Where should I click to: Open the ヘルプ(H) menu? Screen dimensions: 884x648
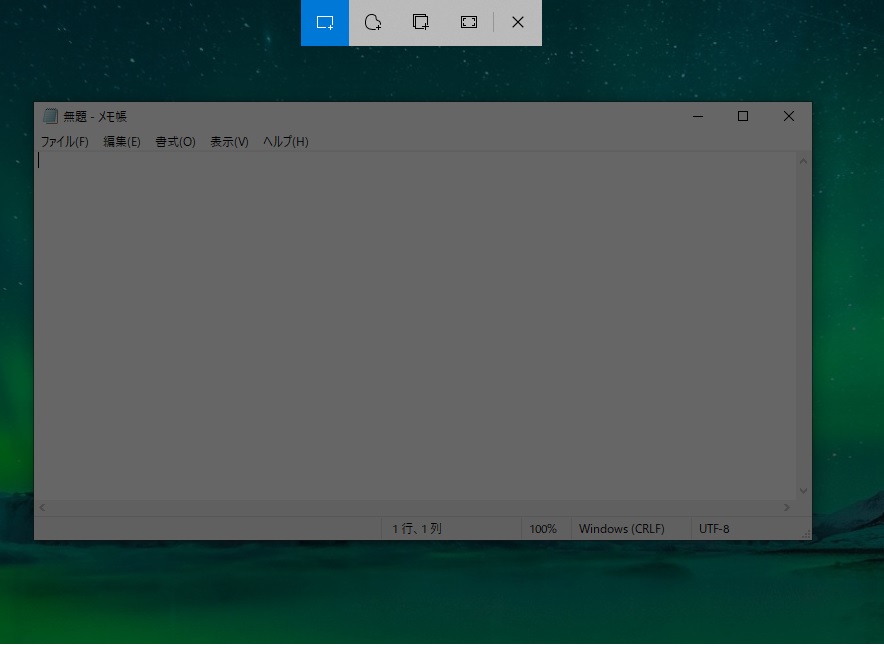point(286,142)
